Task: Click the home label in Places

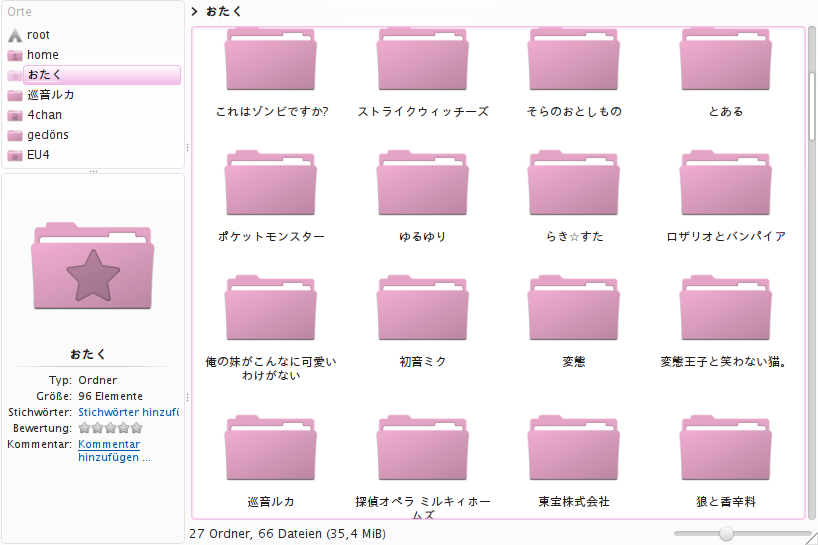Action: pyautogui.click(x=43, y=55)
